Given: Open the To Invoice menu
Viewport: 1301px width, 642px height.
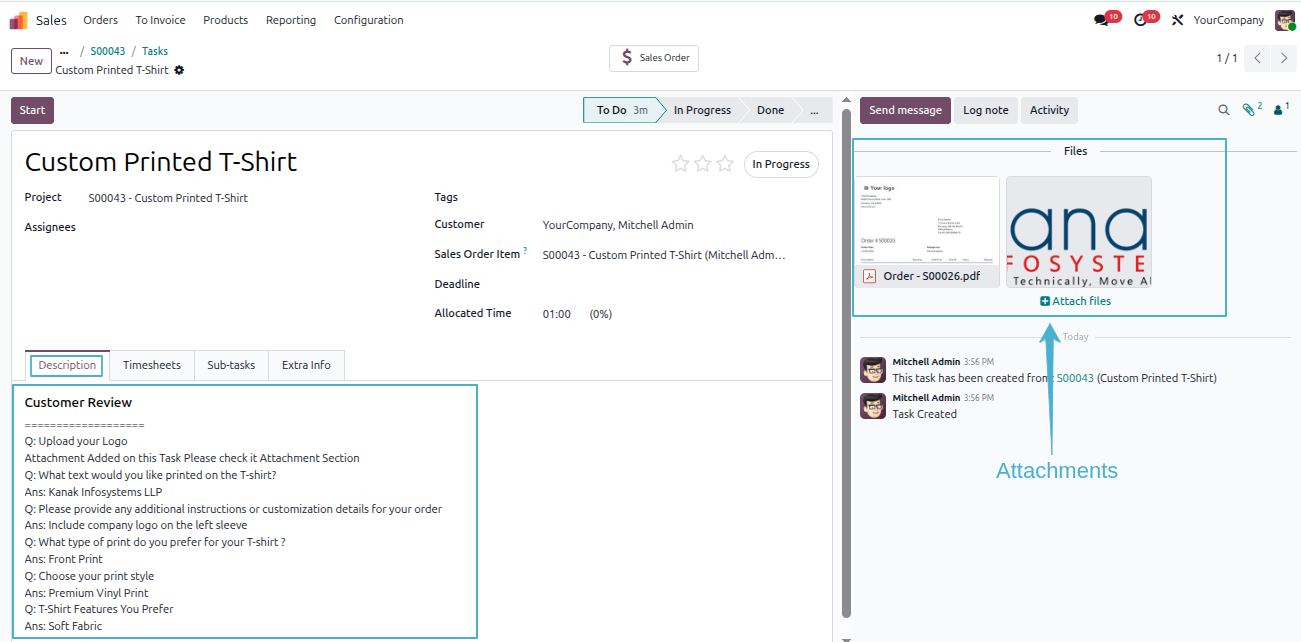Looking at the screenshot, I should coord(160,20).
